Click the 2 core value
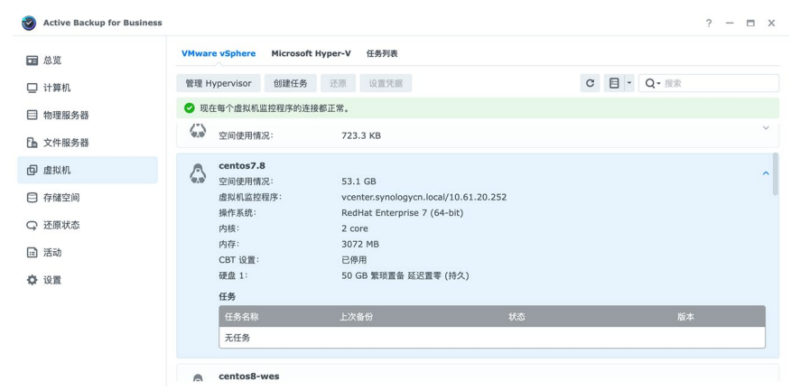Image resolution: width=800 pixels, height=391 pixels. pyautogui.click(x=355, y=228)
